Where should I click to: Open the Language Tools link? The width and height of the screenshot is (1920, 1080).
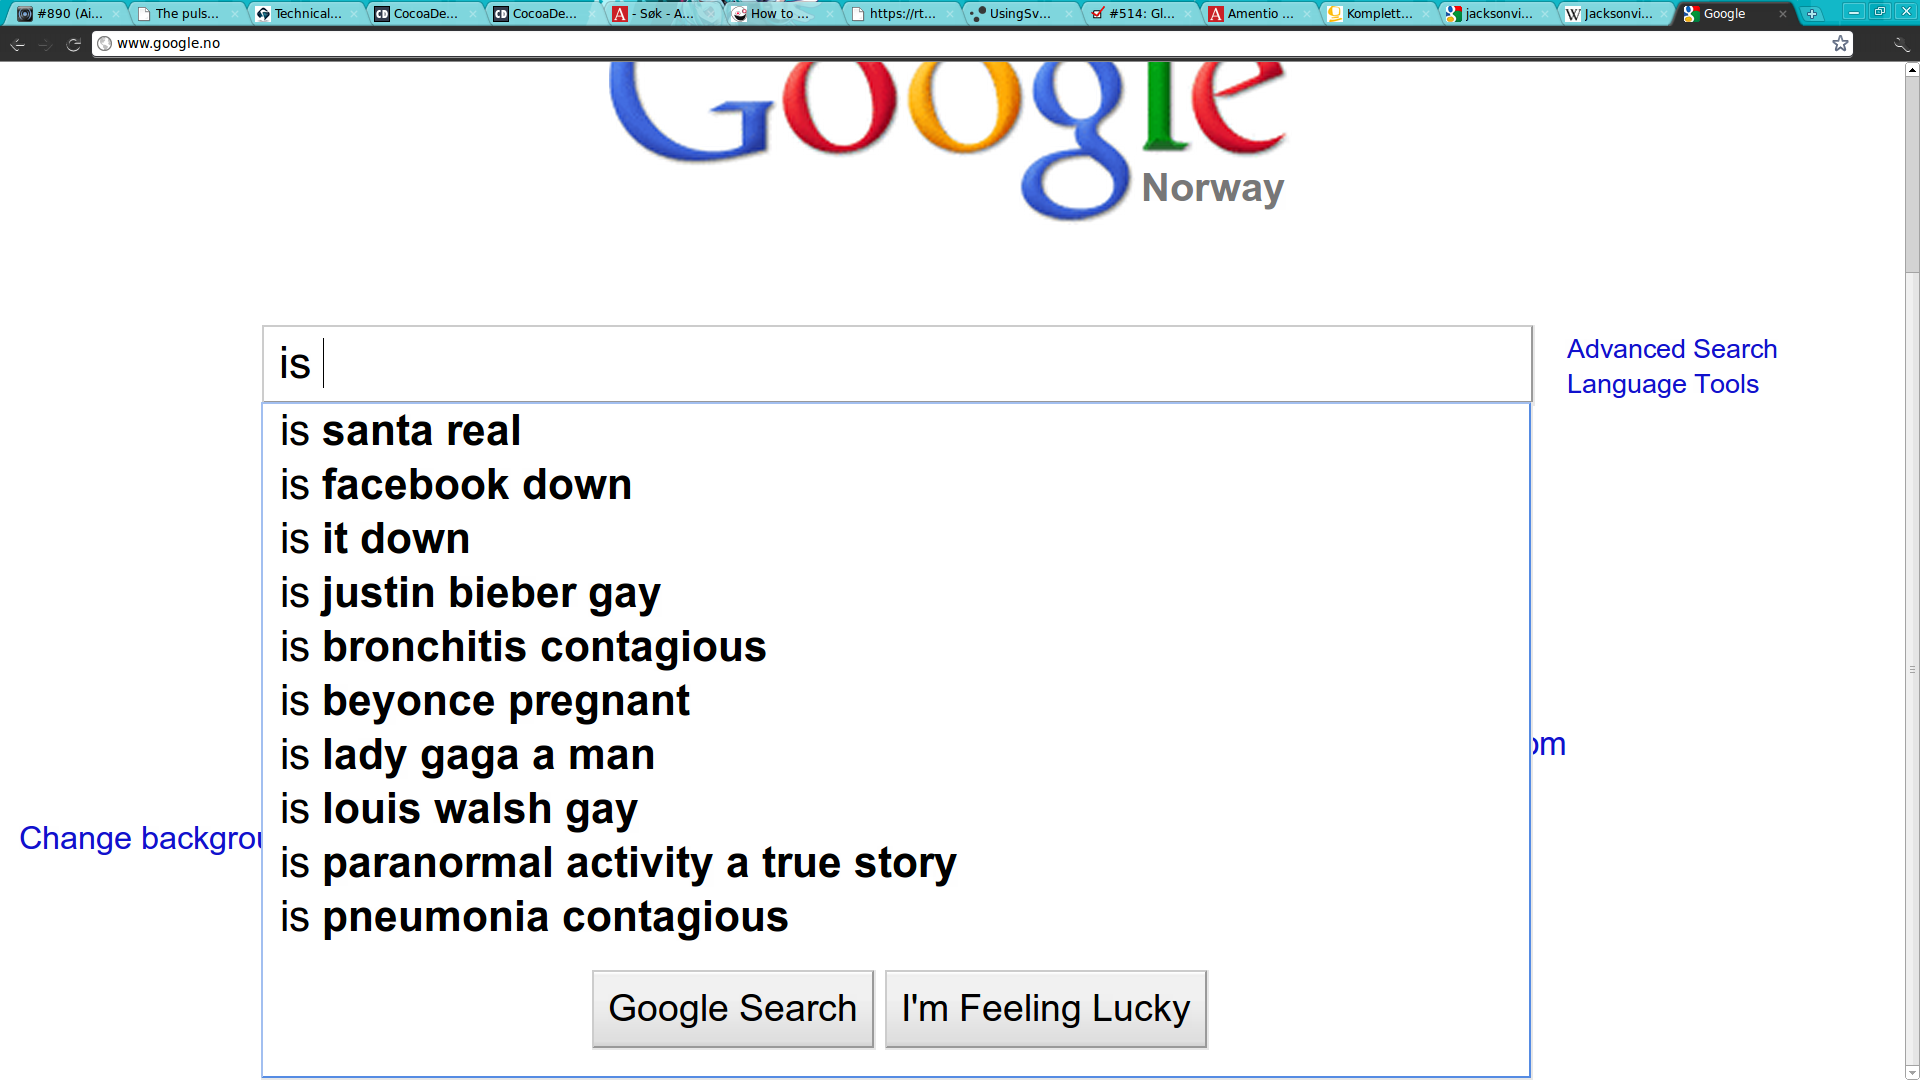pyautogui.click(x=1663, y=384)
